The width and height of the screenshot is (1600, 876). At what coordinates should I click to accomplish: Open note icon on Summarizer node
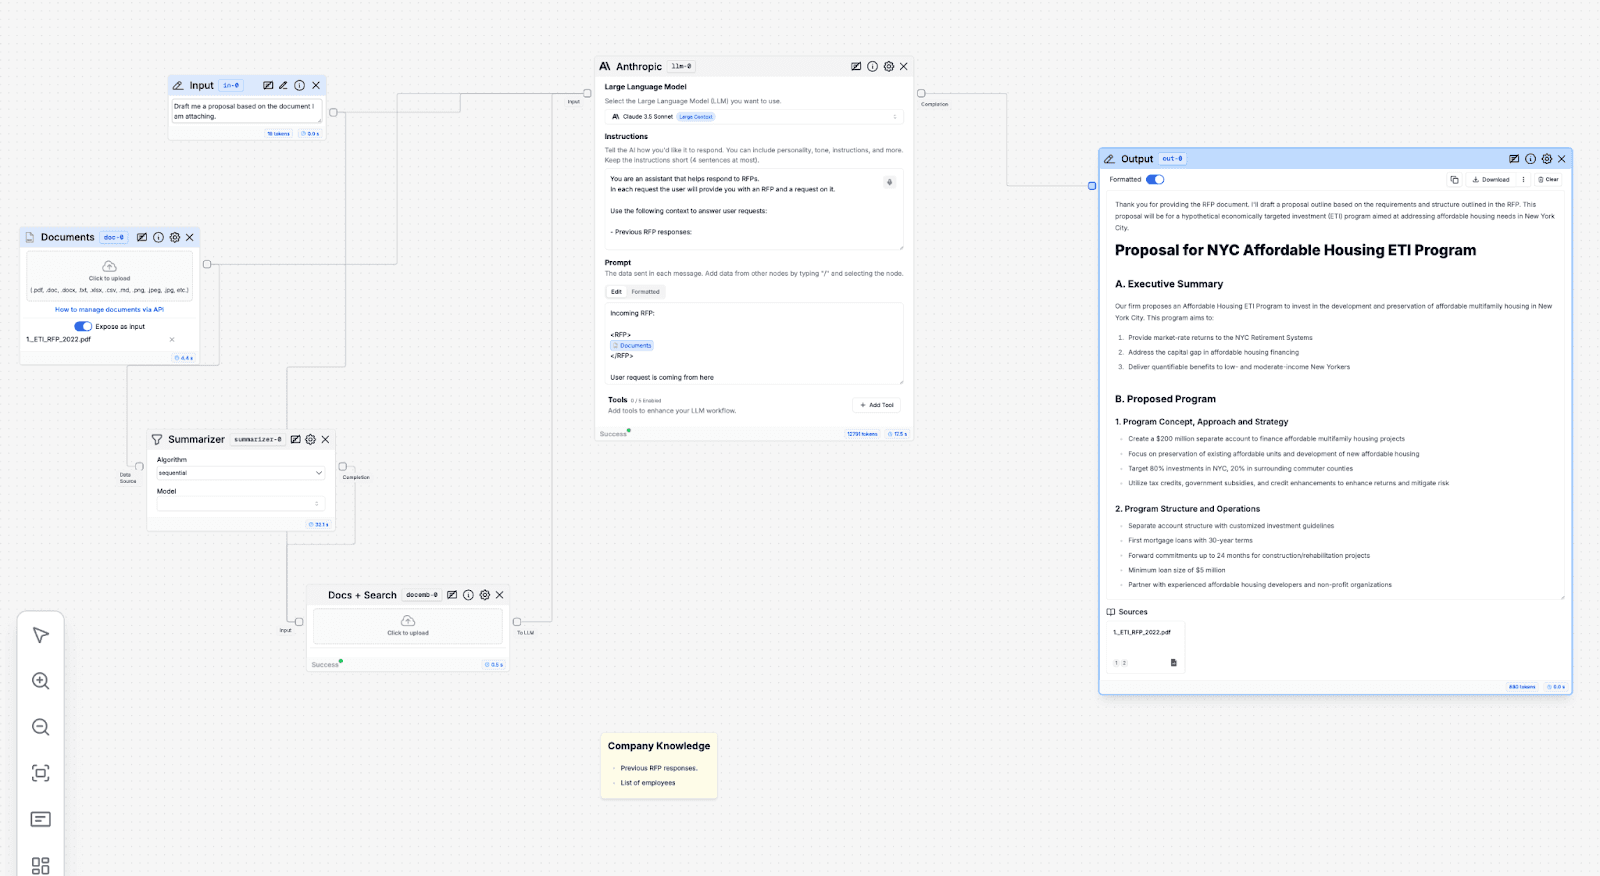coord(295,439)
